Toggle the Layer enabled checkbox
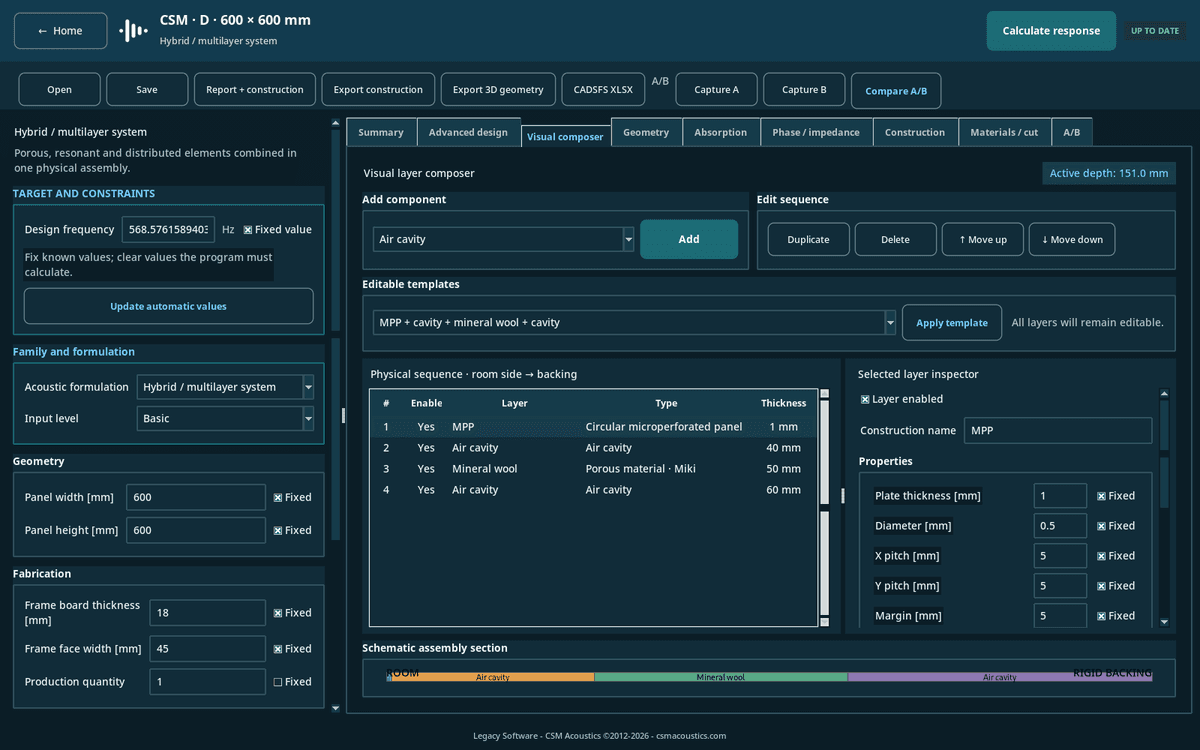The image size is (1200, 750). click(x=865, y=399)
